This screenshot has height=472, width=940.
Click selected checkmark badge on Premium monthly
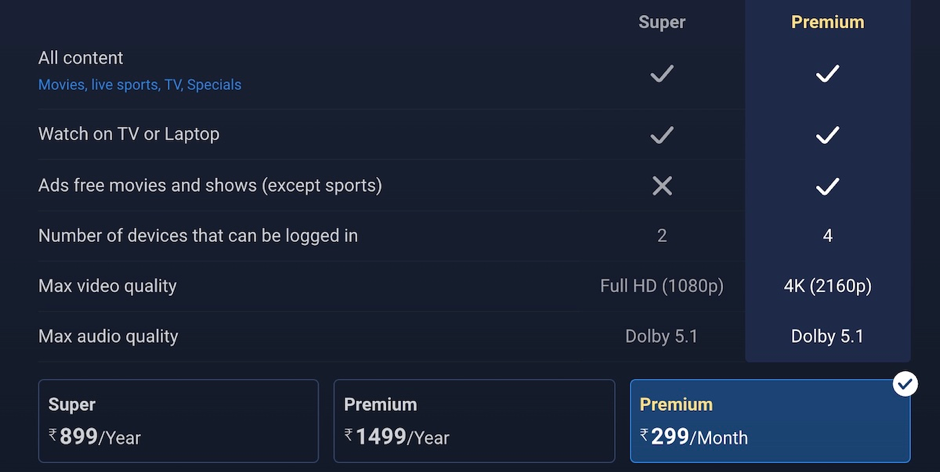click(905, 383)
